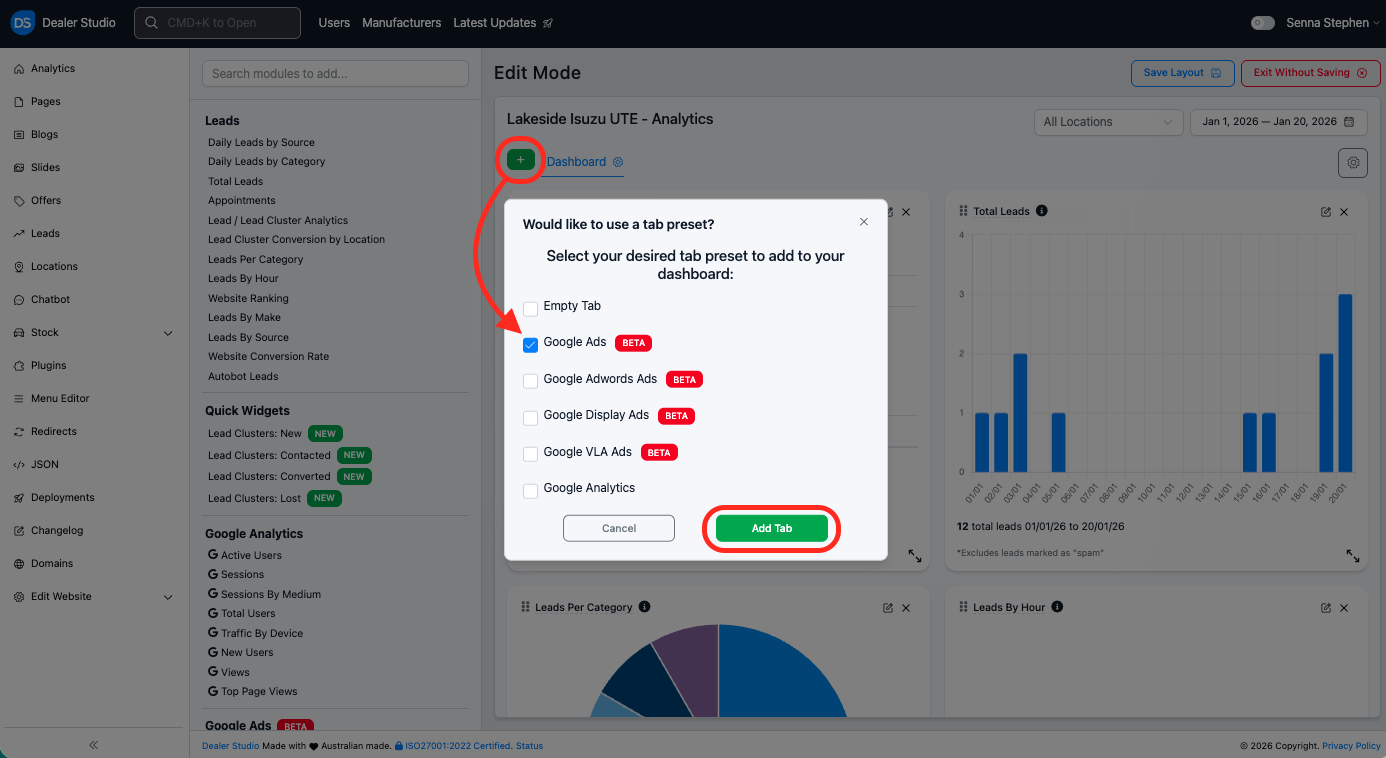Click the Analytics home icon in sidebar
Image resolution: width=1386 pixels, height=758 pixels.
point(19,69)
